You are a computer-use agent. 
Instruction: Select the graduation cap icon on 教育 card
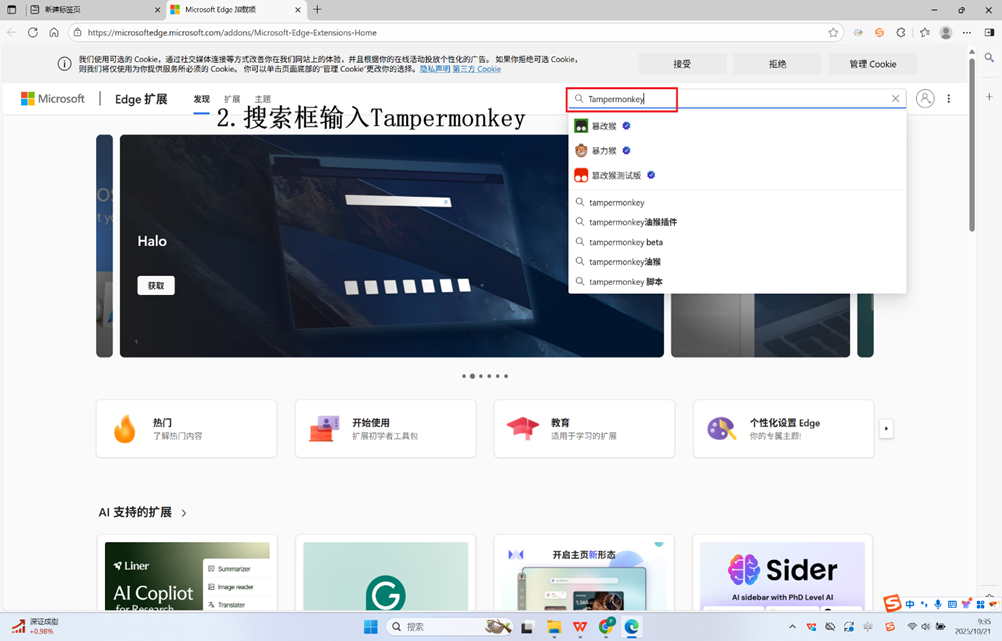tap(523, 427)
